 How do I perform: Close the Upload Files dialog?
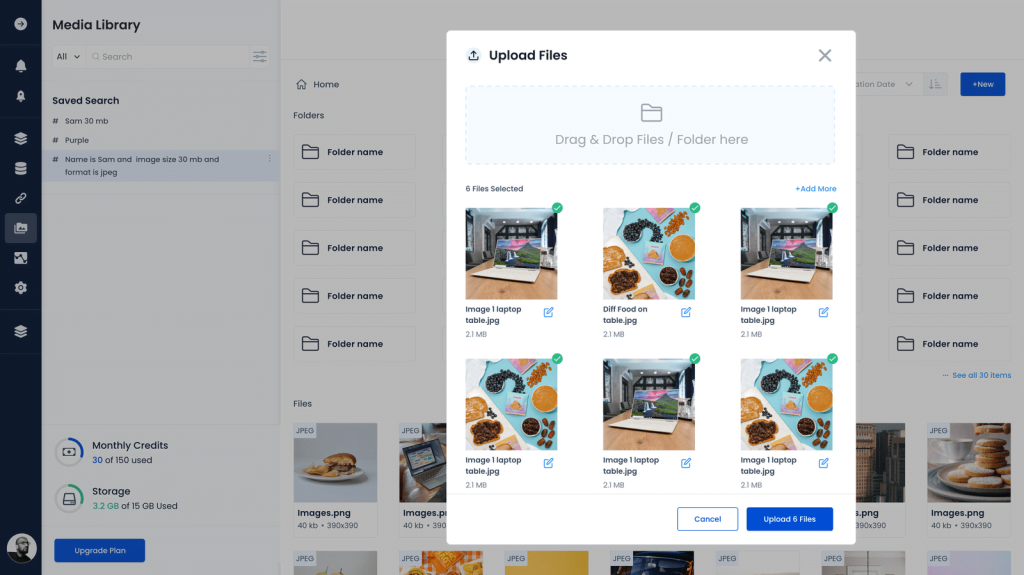pyautogui.click(x=825, y=56)
